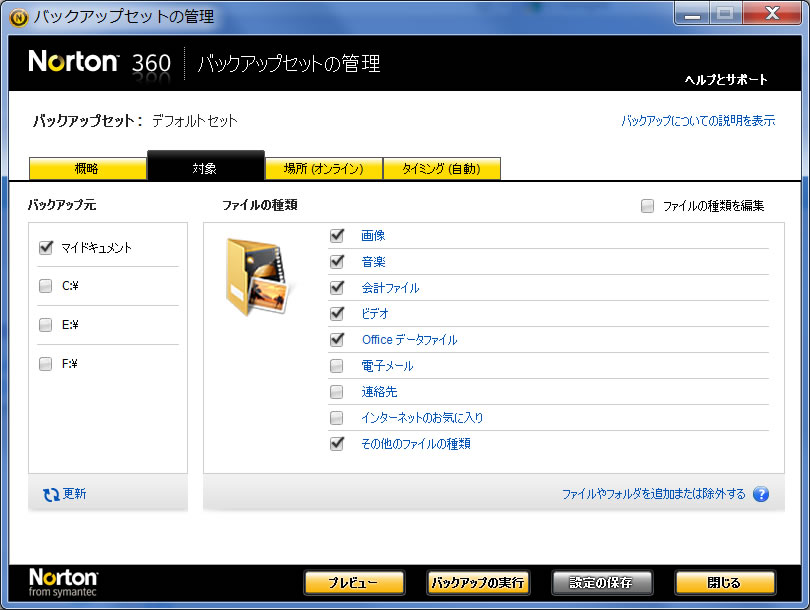Click the Norton icon in the title bar
This screenshot has width=810, height=610.
18,17
